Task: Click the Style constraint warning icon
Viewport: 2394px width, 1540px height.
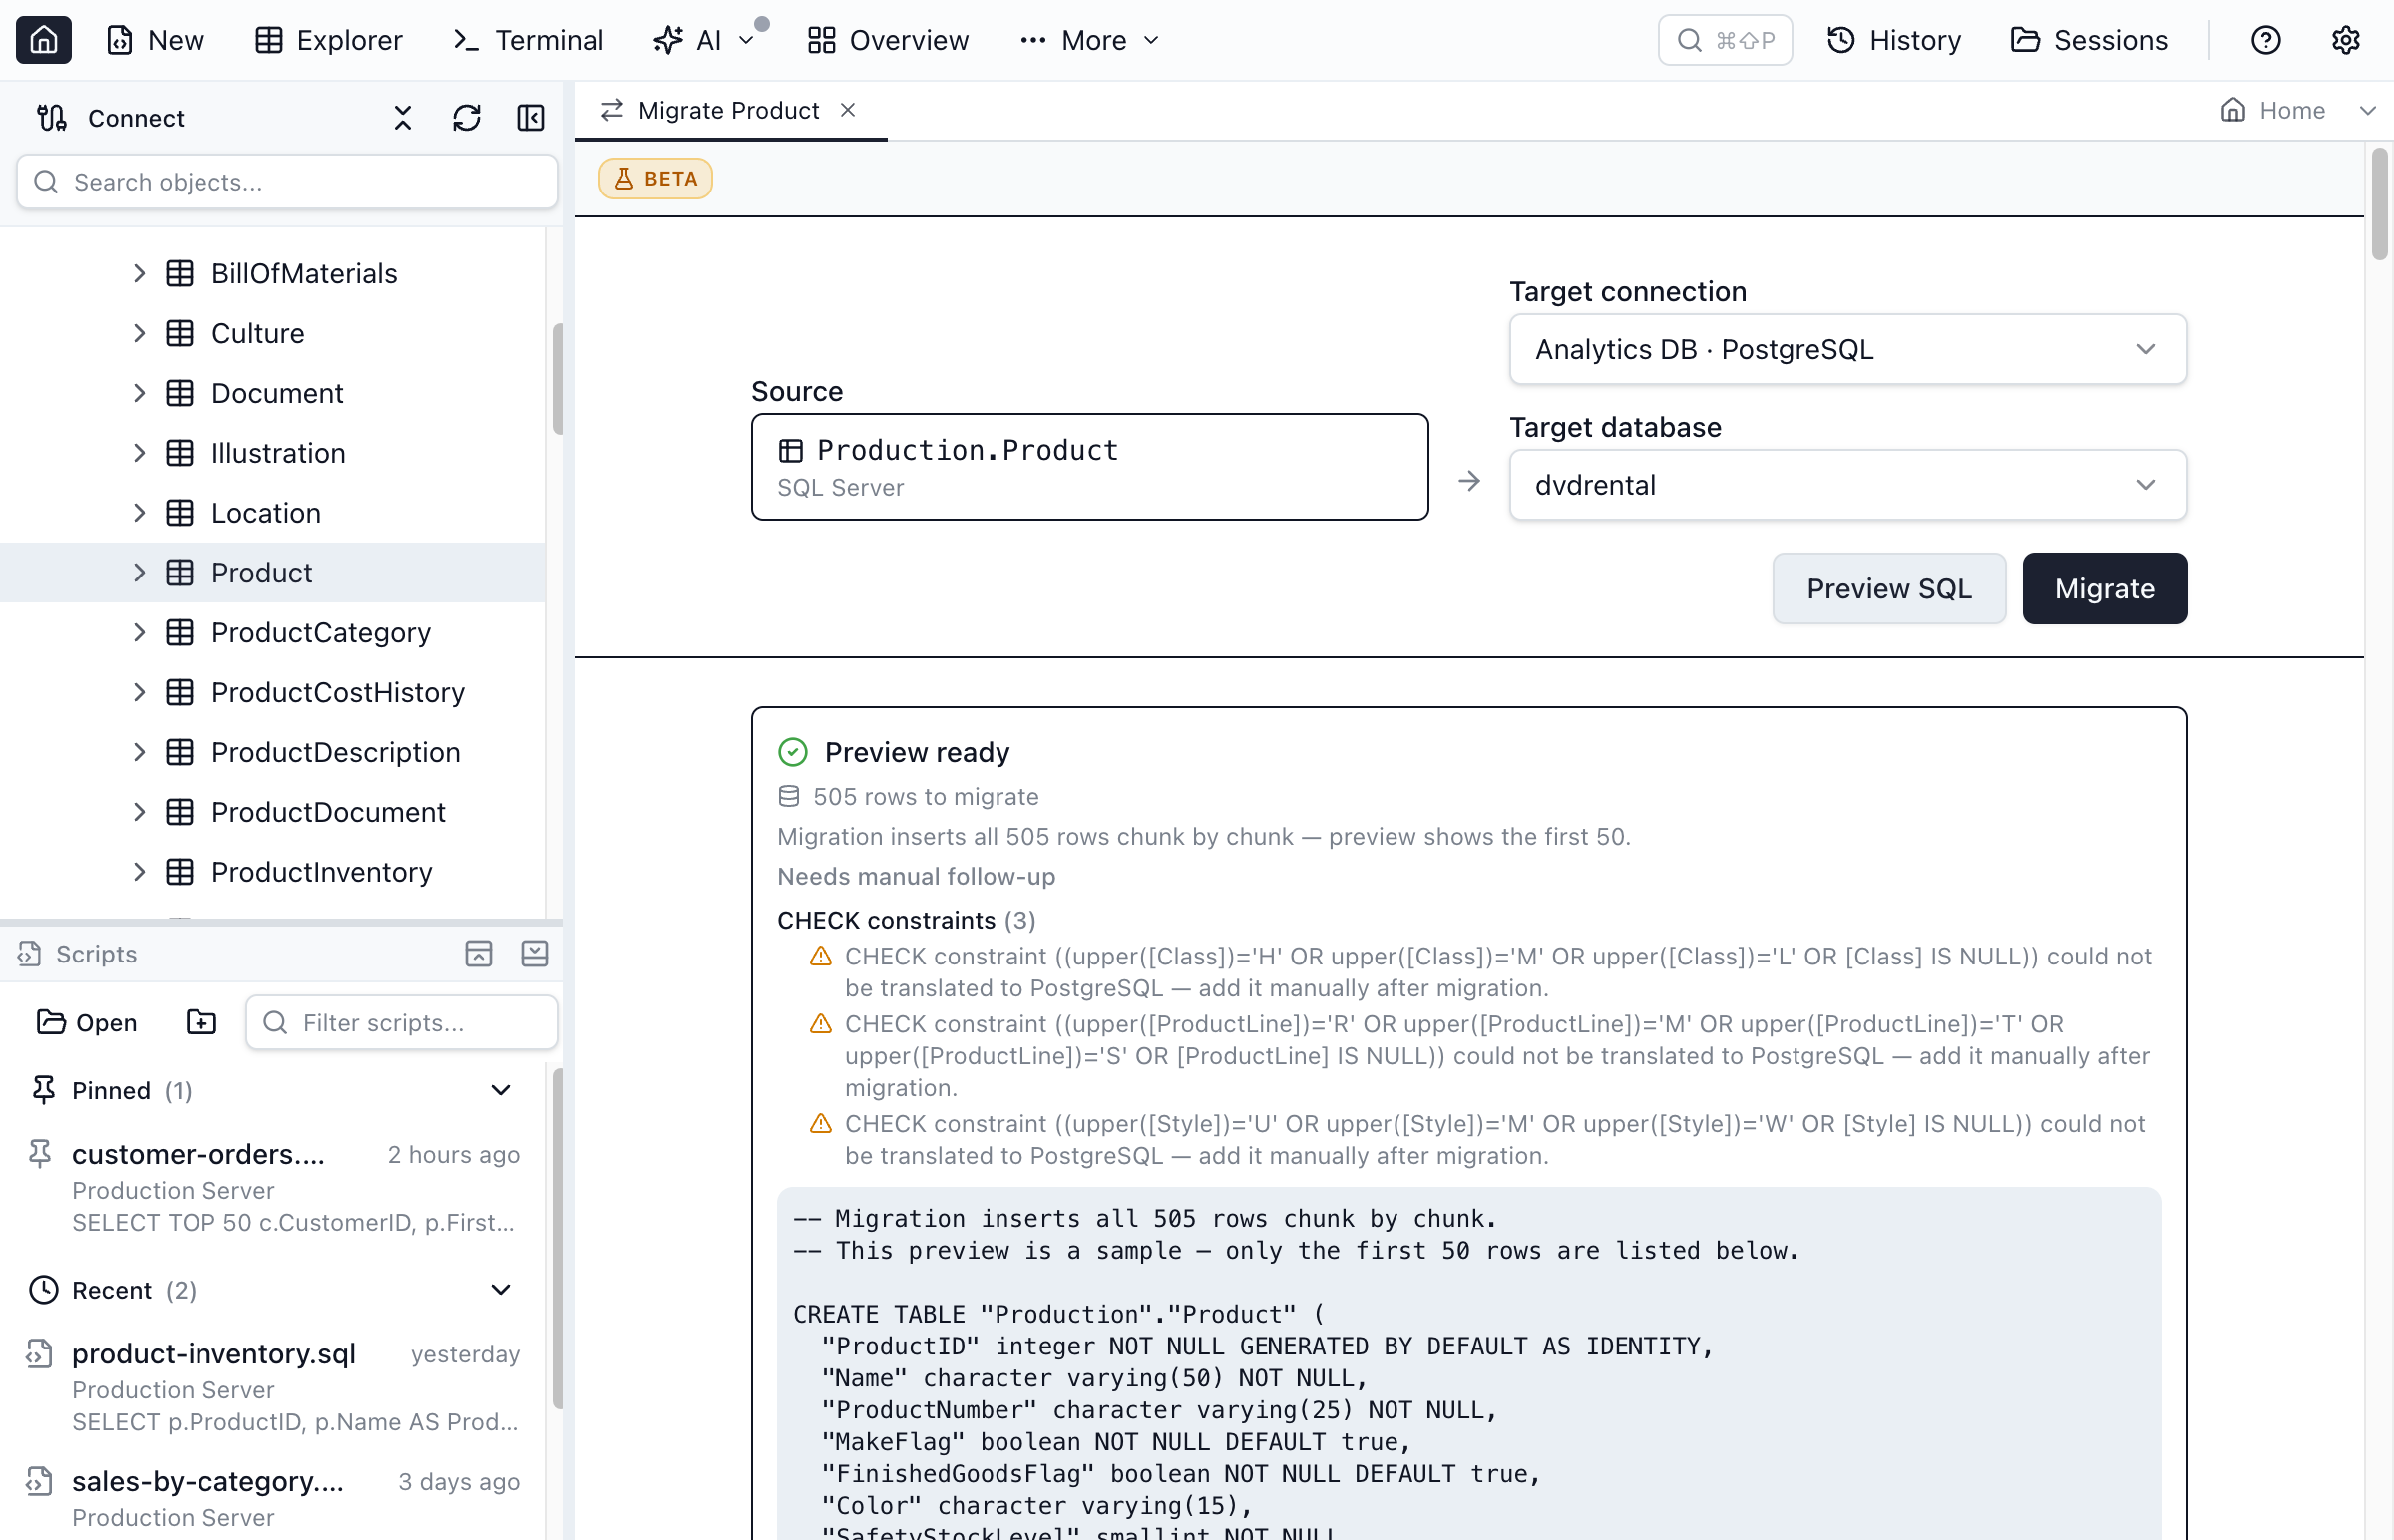Action: (821, 1124)
